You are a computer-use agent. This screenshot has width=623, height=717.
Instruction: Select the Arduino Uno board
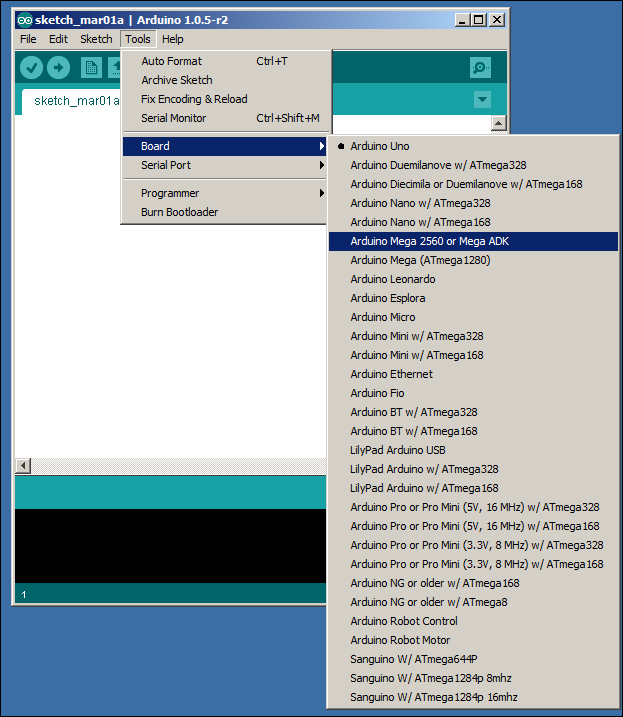point(473,146)
